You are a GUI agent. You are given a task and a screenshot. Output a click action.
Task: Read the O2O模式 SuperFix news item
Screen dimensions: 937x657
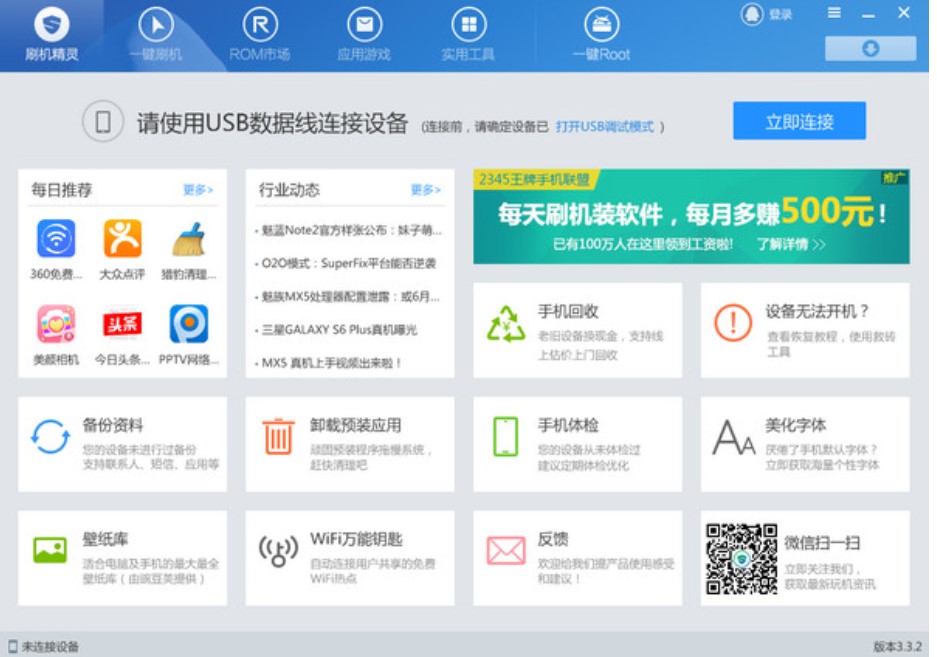[348, 263]
